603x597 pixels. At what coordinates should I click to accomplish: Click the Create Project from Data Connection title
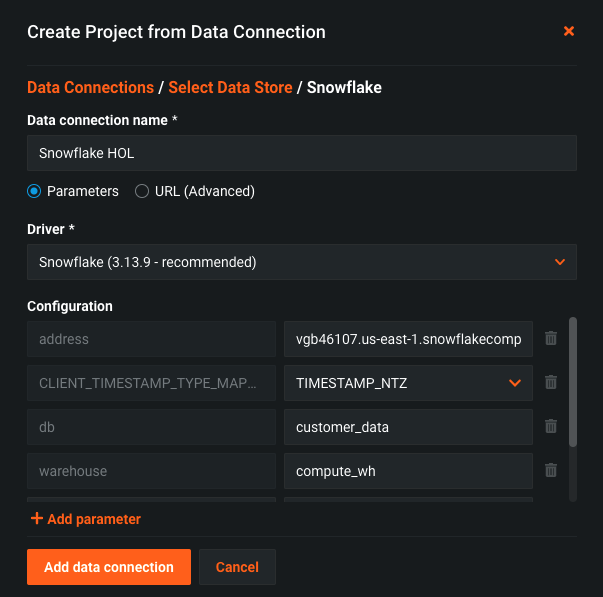[177, 32]
